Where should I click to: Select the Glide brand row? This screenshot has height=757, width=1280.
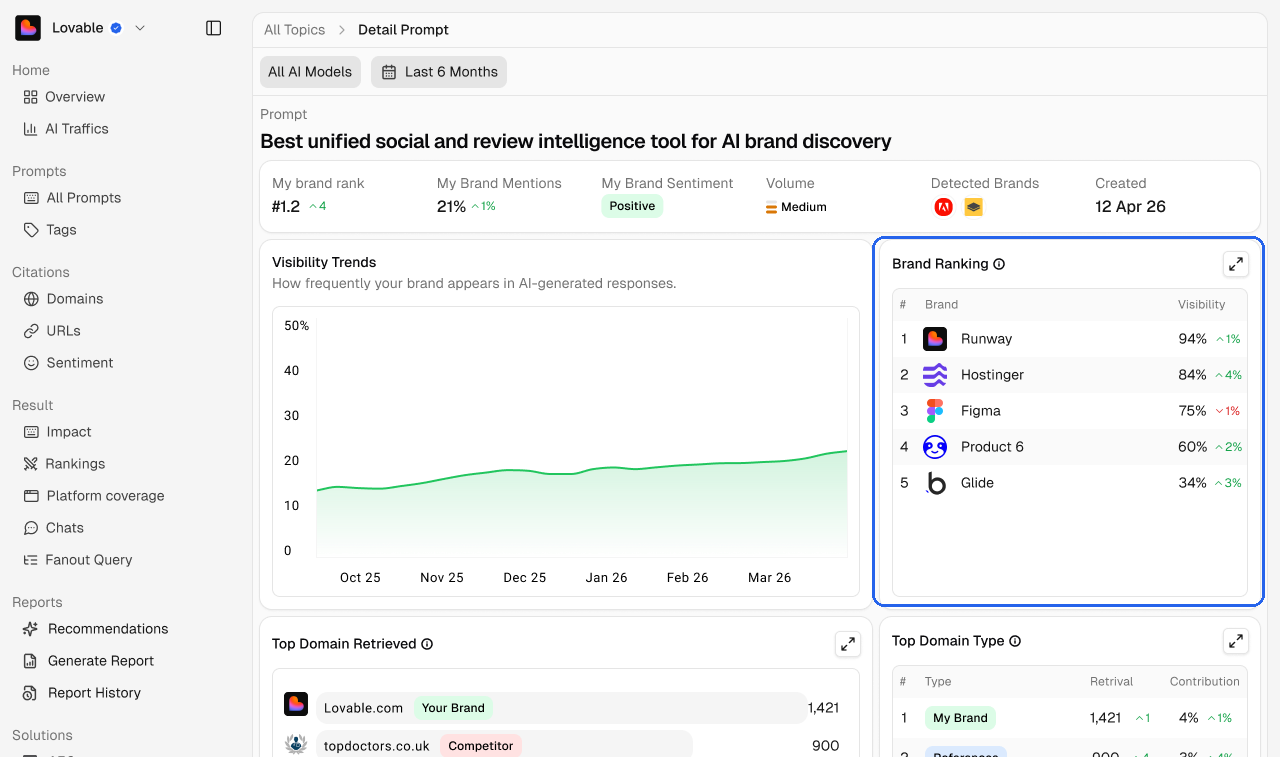(x=1070, y=483)
